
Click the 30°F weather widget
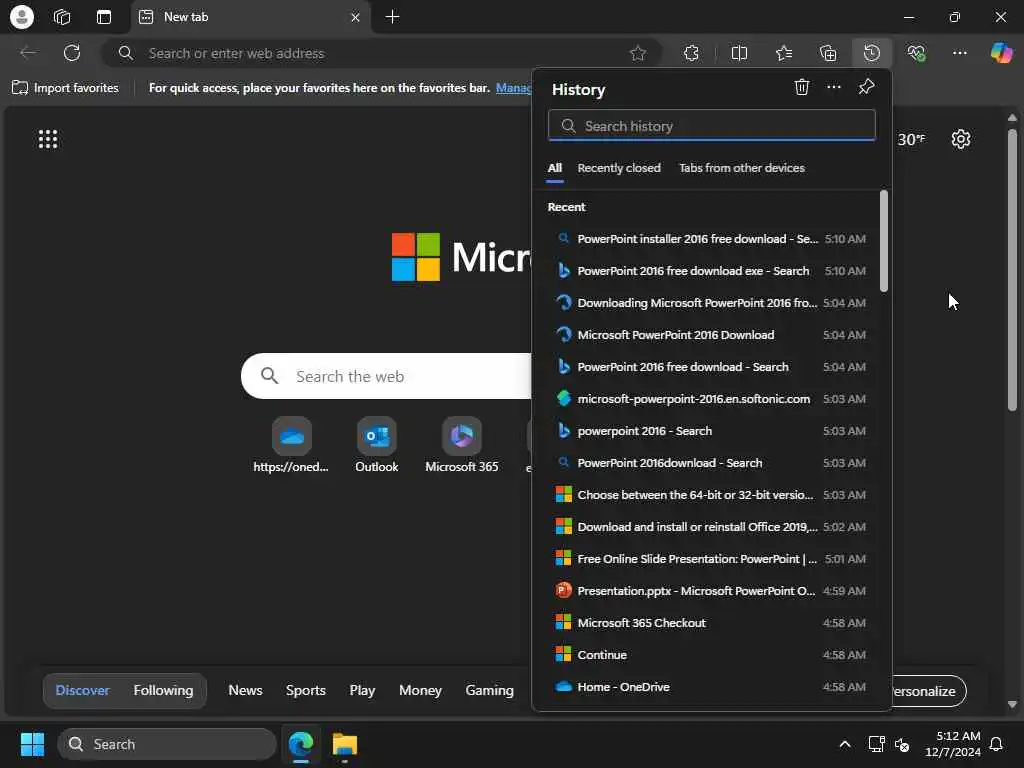[911, 139]
